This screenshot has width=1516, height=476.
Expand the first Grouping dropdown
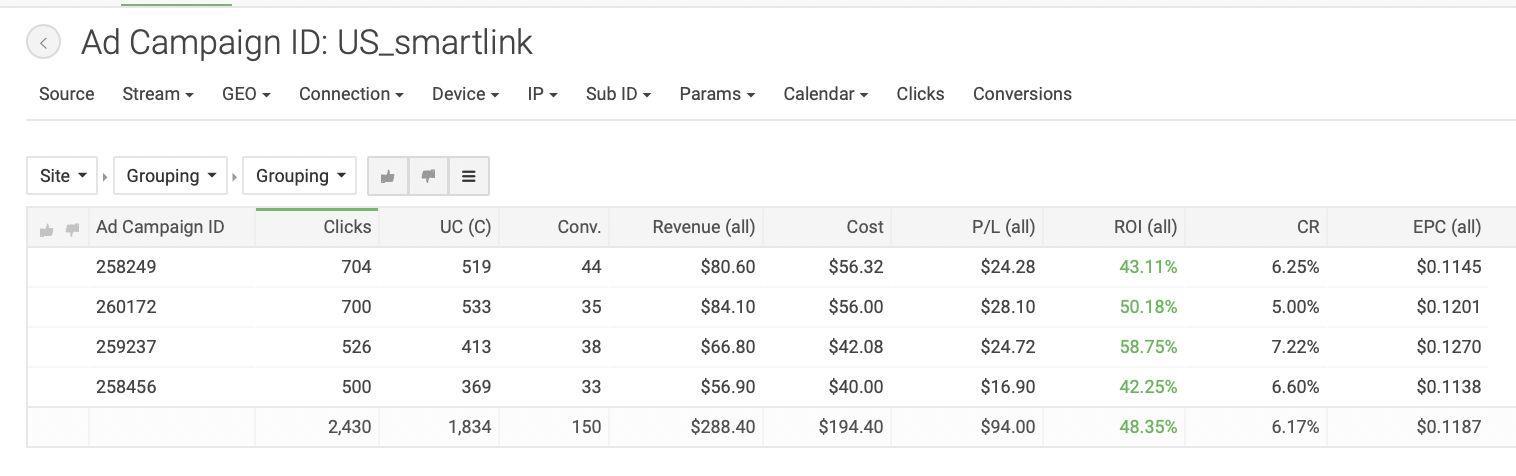pyautogui.click(x=171, y=176)
